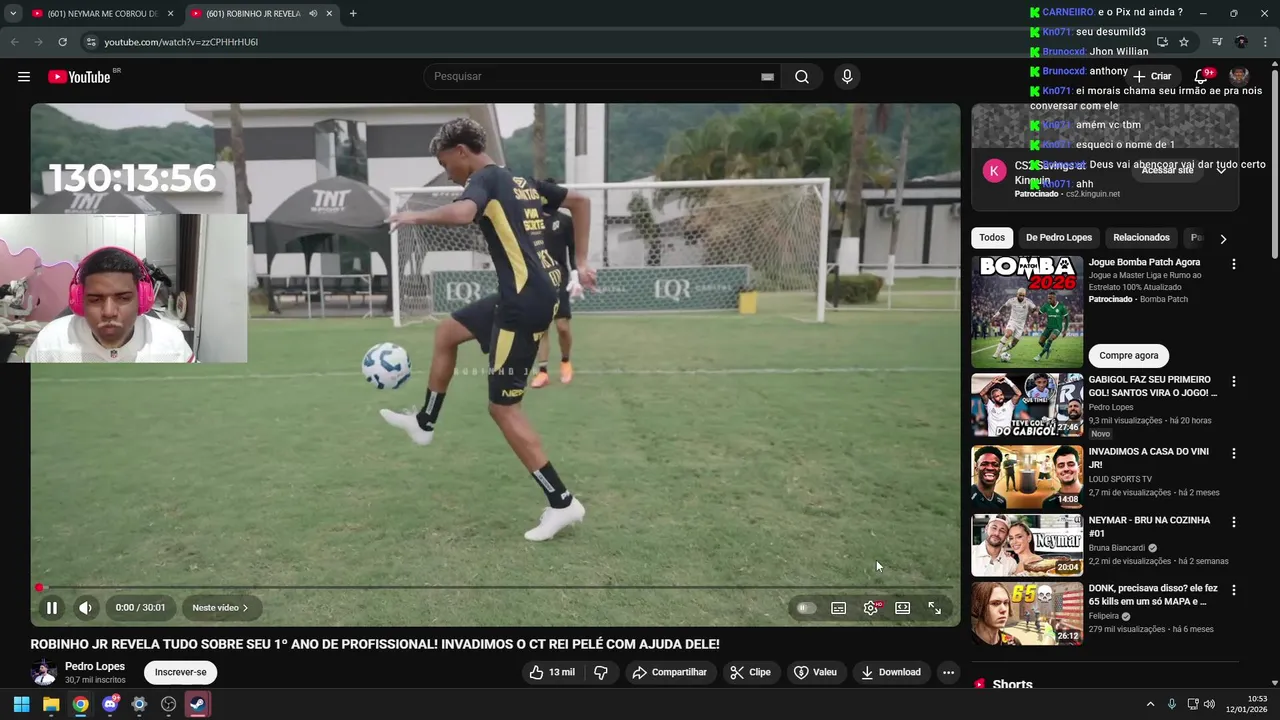Open player settings gear
Screen dimensions: 1280x720
(871, 608)
